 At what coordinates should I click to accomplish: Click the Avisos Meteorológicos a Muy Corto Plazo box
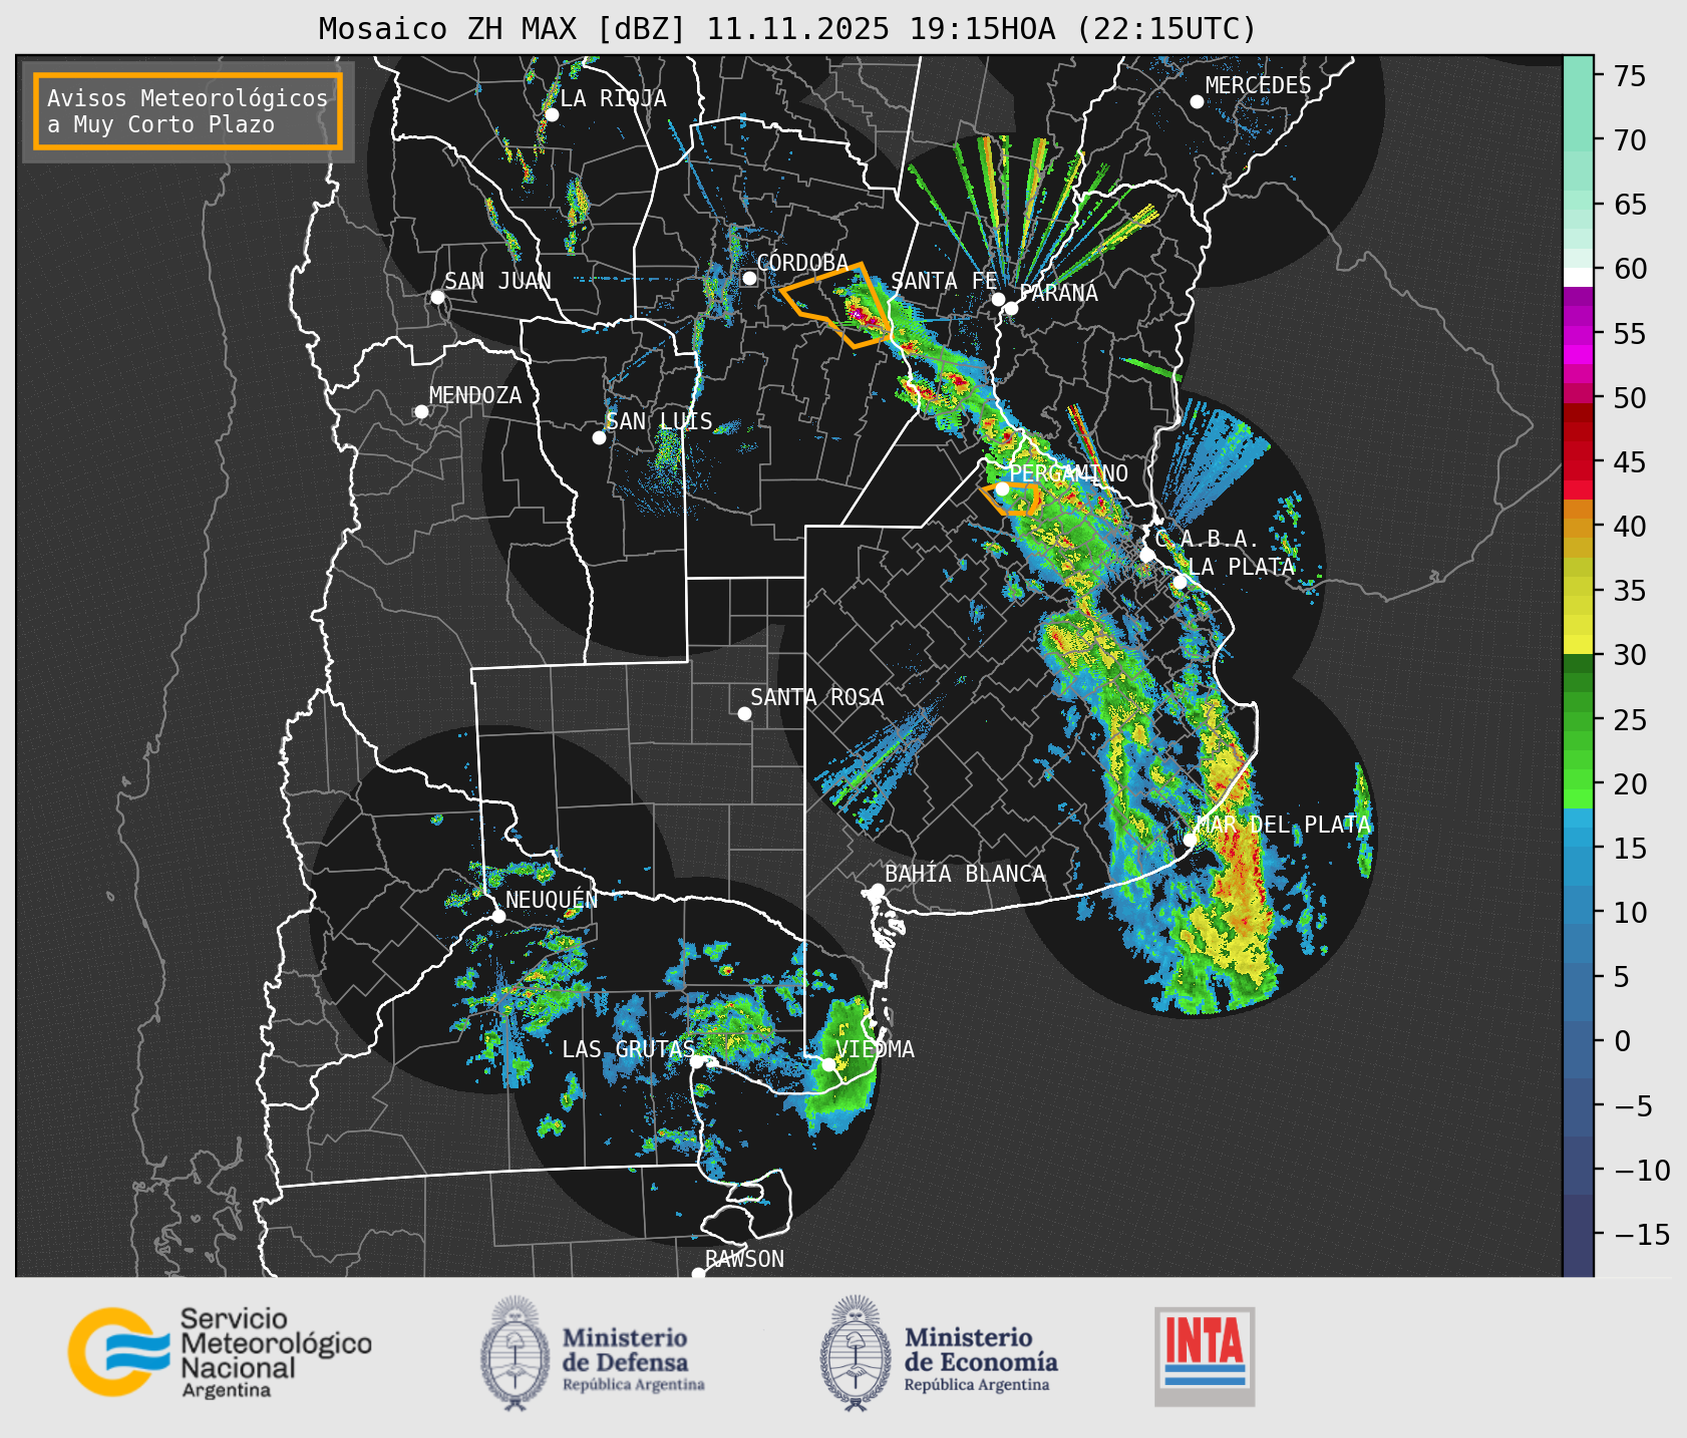(x=188, y=111)
